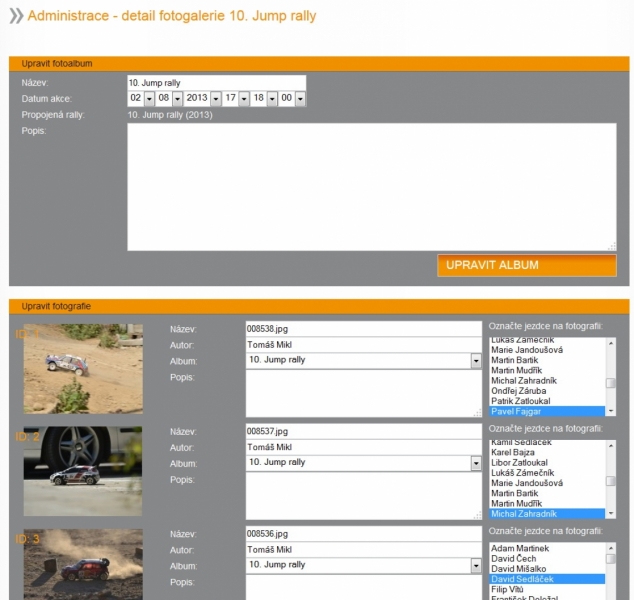Viewport: 634px width, 600px height.
Task: Open the year dropdown showing 2013
Action: (x=203, y=98)
